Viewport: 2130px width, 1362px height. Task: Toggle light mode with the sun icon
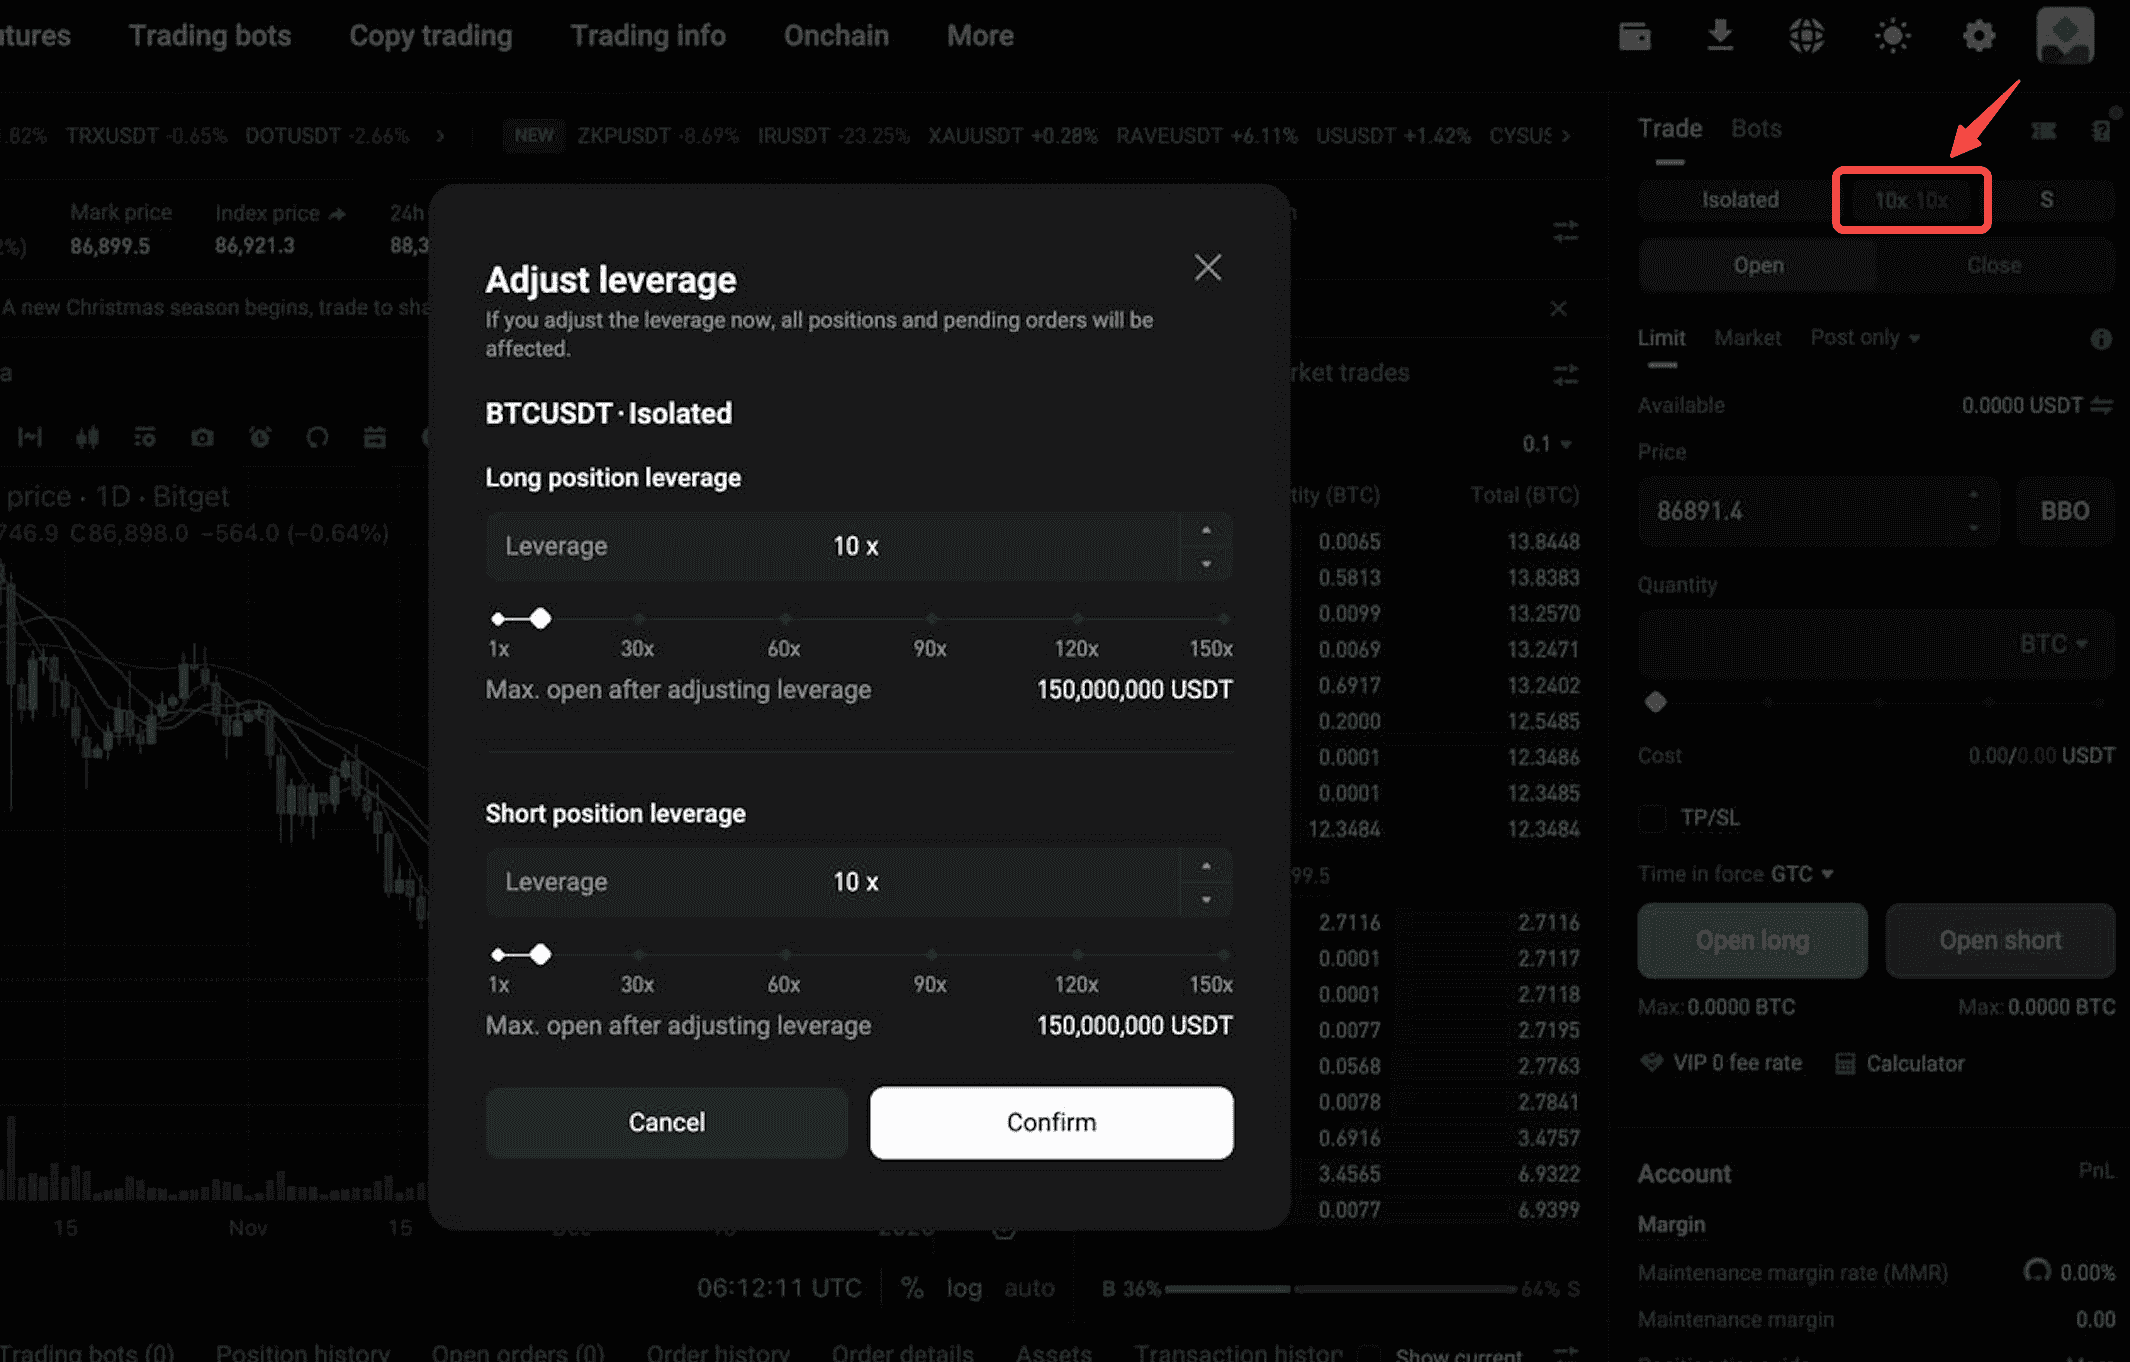(x=1892, y=35)
